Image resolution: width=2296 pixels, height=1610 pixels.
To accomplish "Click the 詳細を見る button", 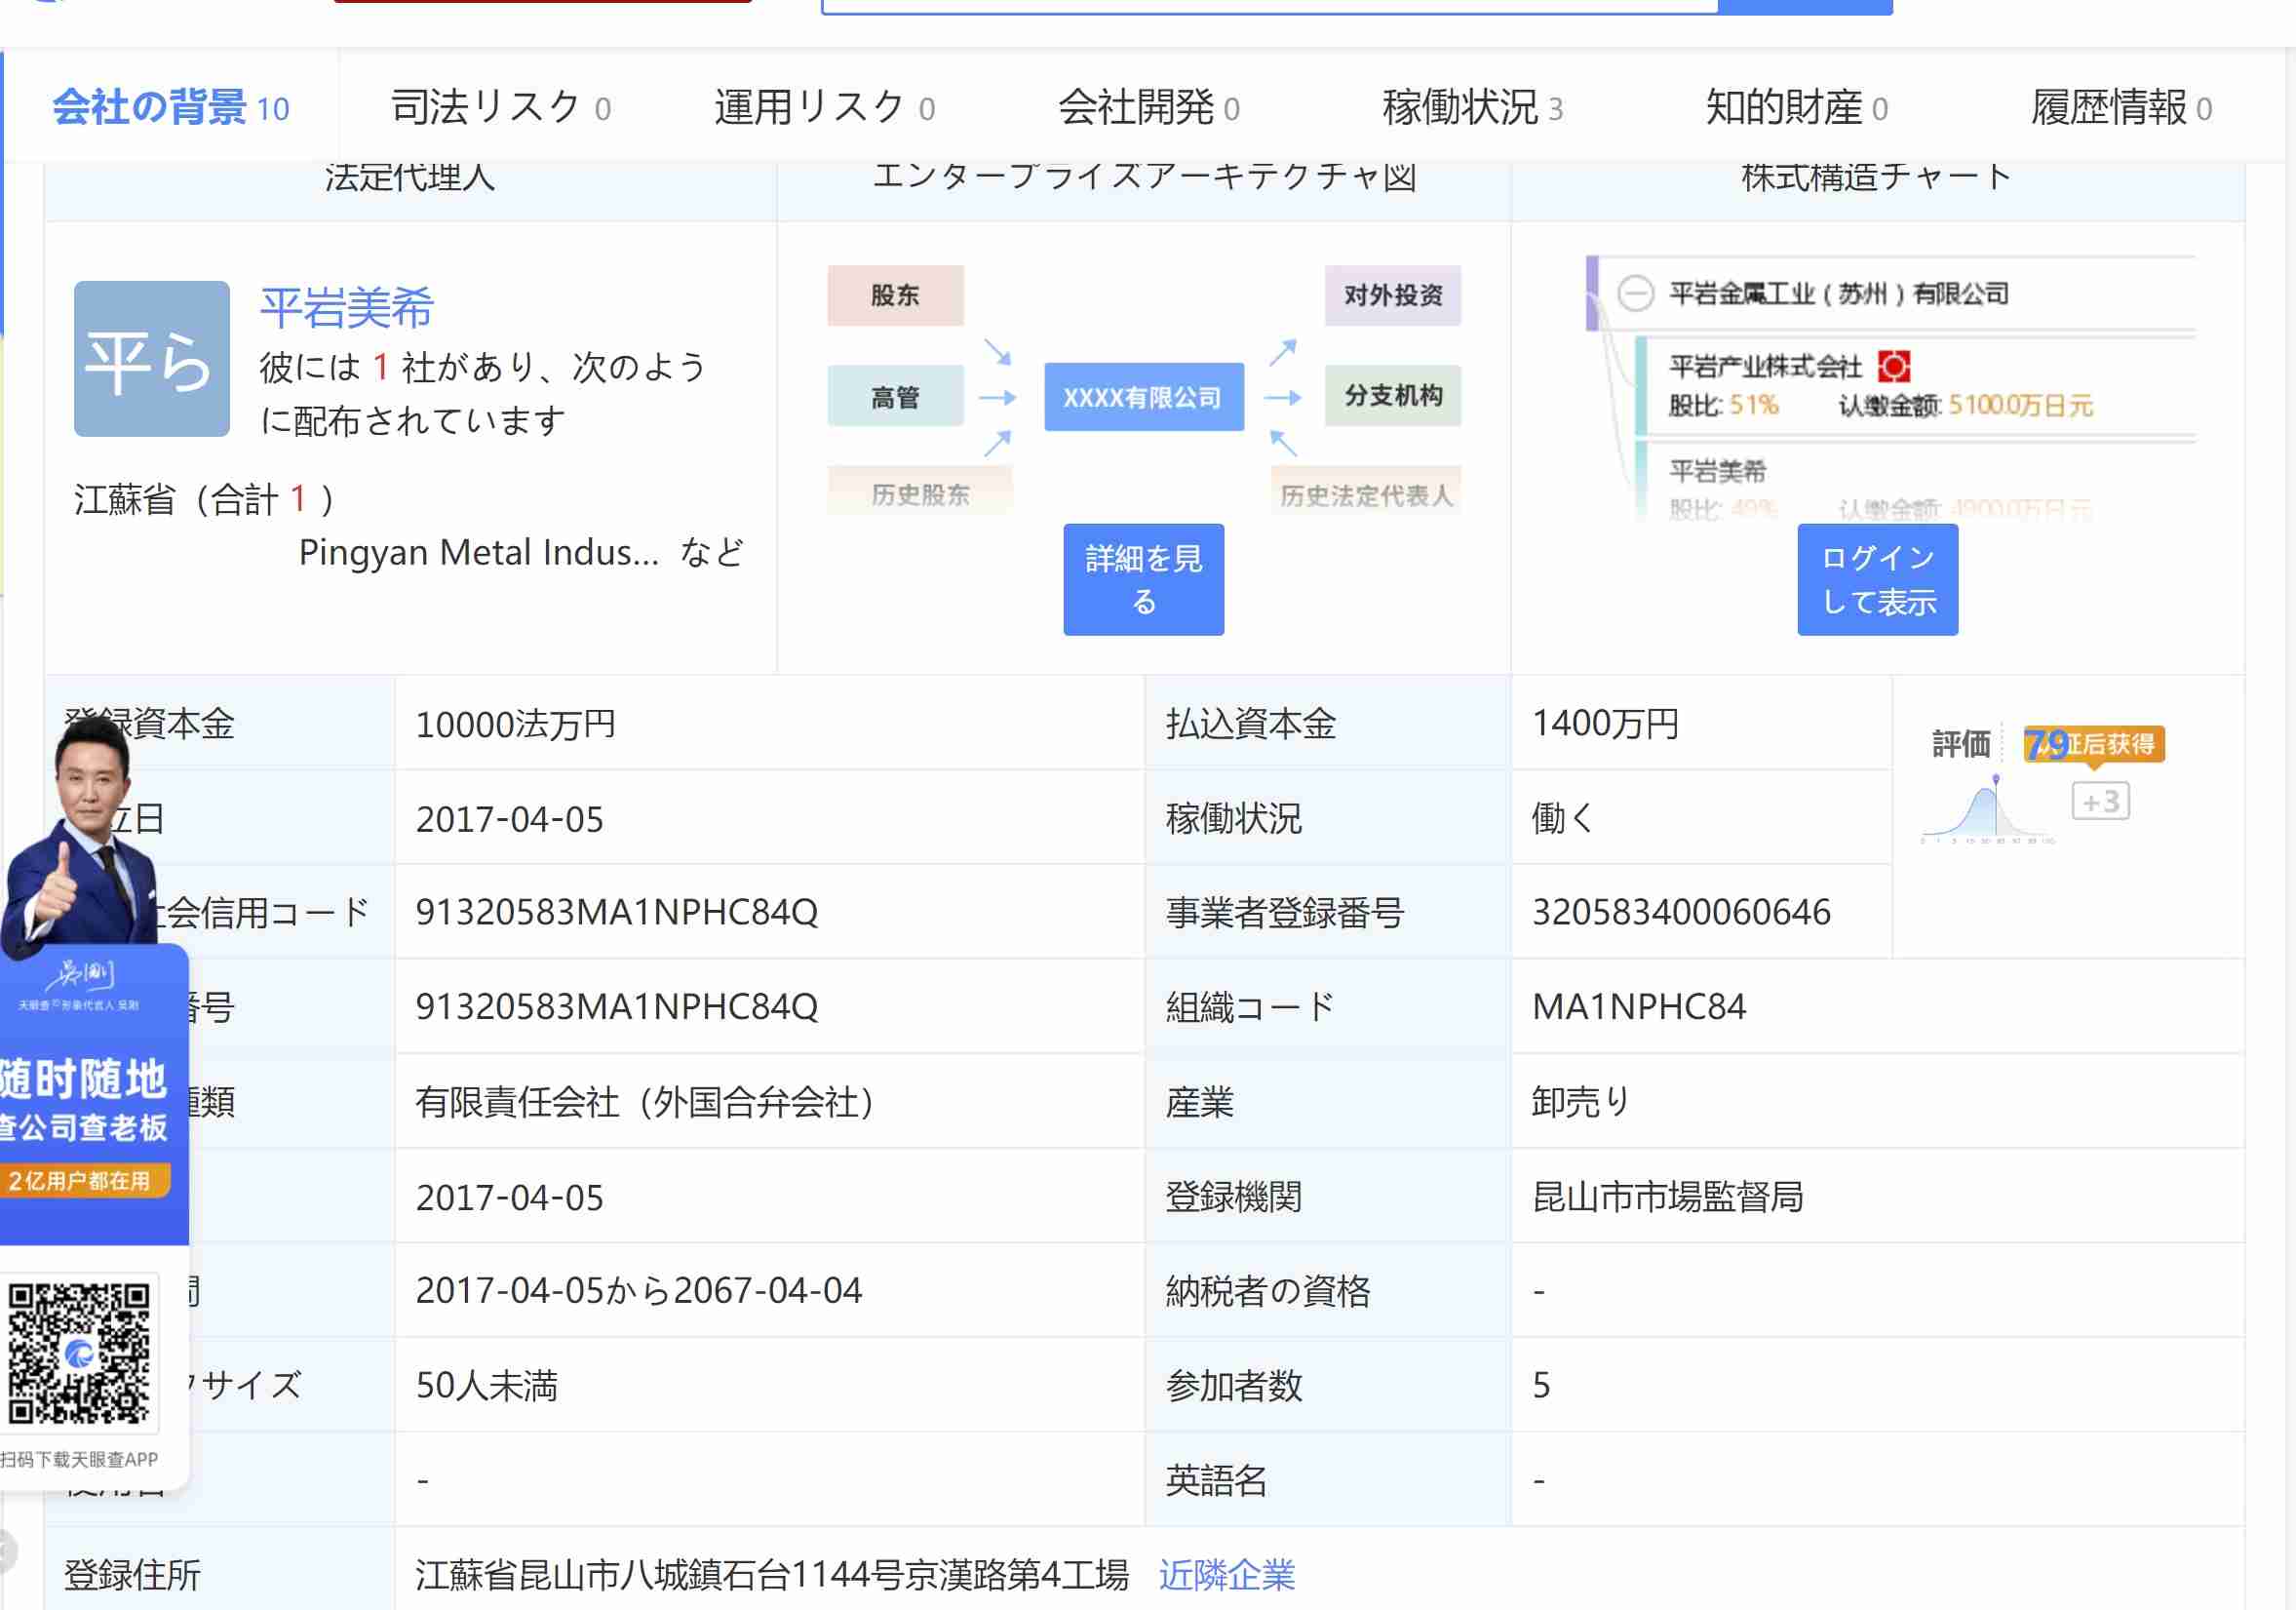I will [1143, 579].
